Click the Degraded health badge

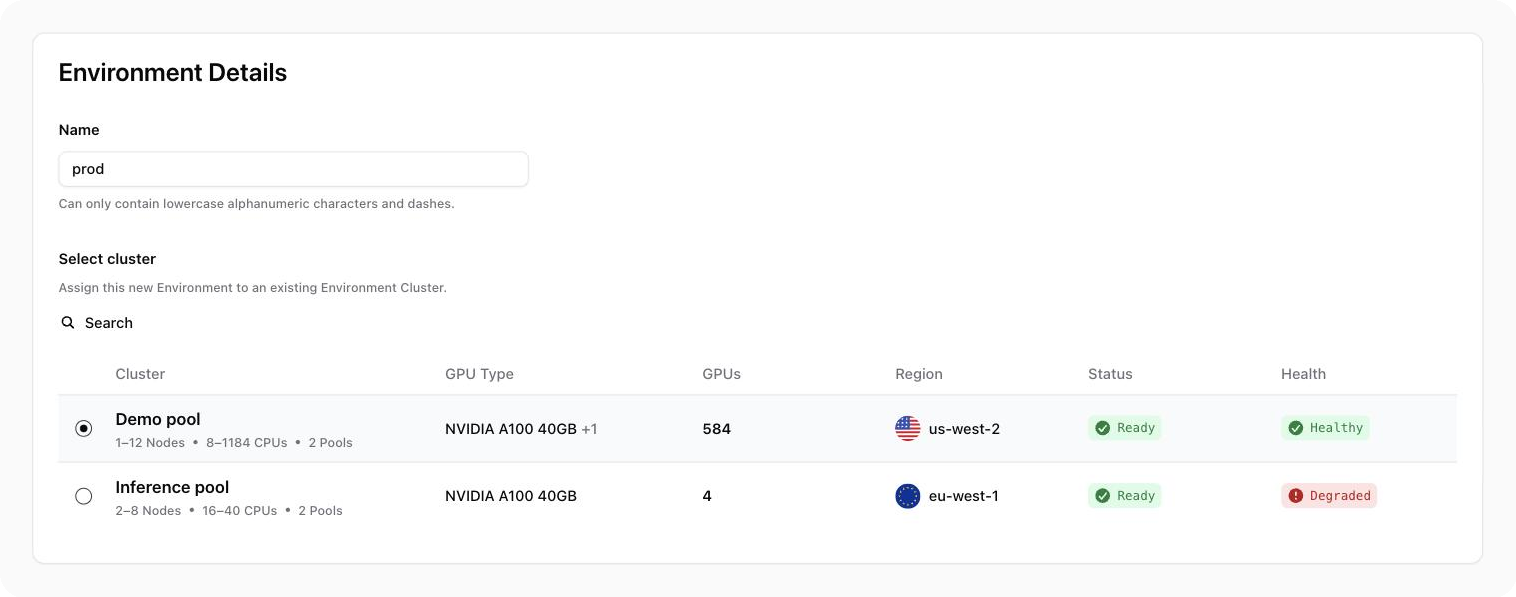pos(1329,496)
